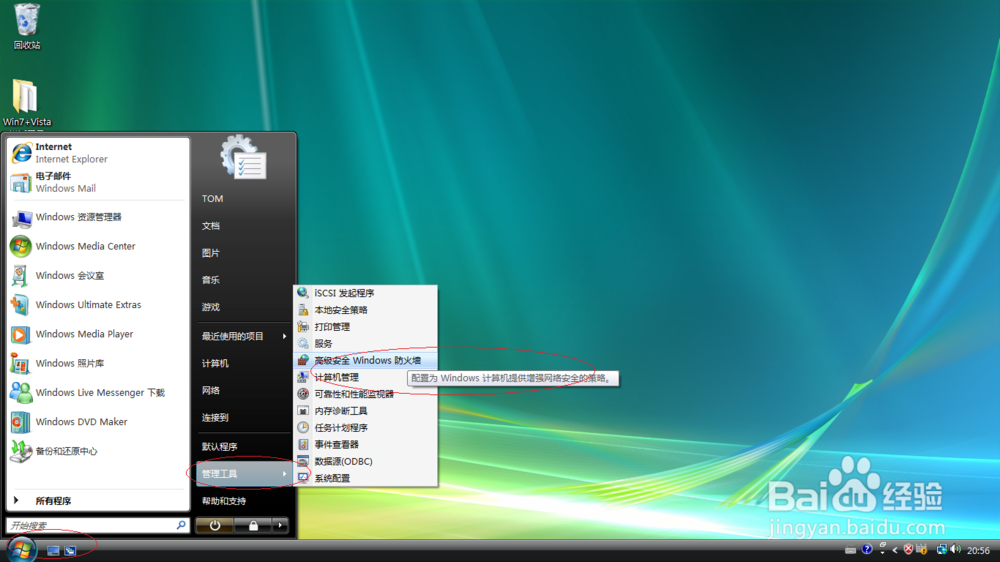Open 帮助和支持
This screenshot has width=1000, height=562.
click(x=244, y=501)
